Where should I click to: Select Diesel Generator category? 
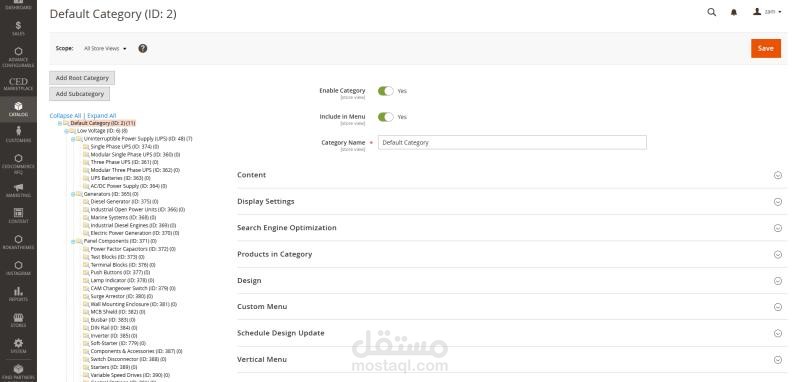124,202
